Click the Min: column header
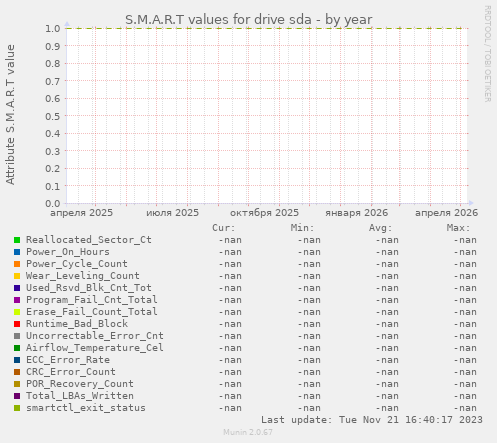This screenshot has height=443, width=497. coord(302,228)
